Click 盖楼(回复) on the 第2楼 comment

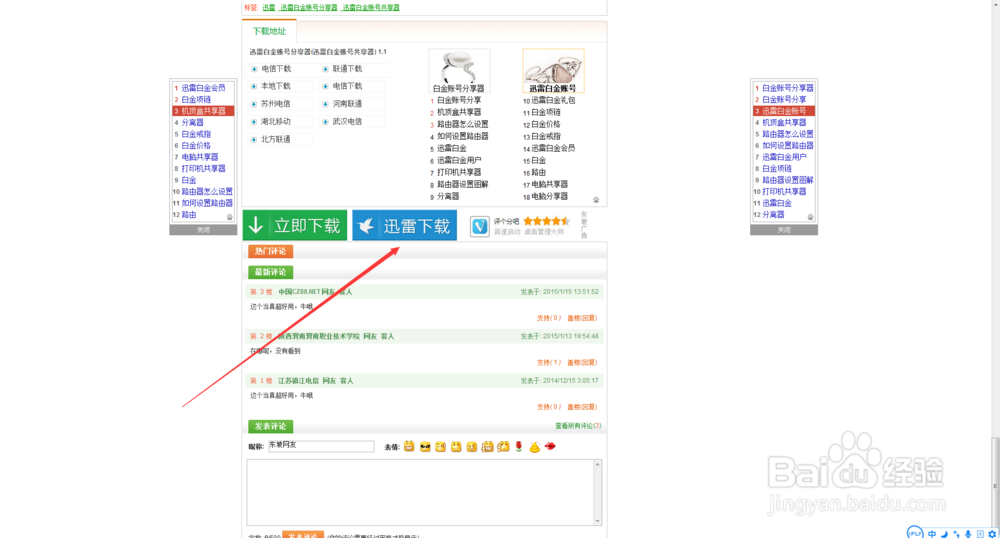[582, 363]
